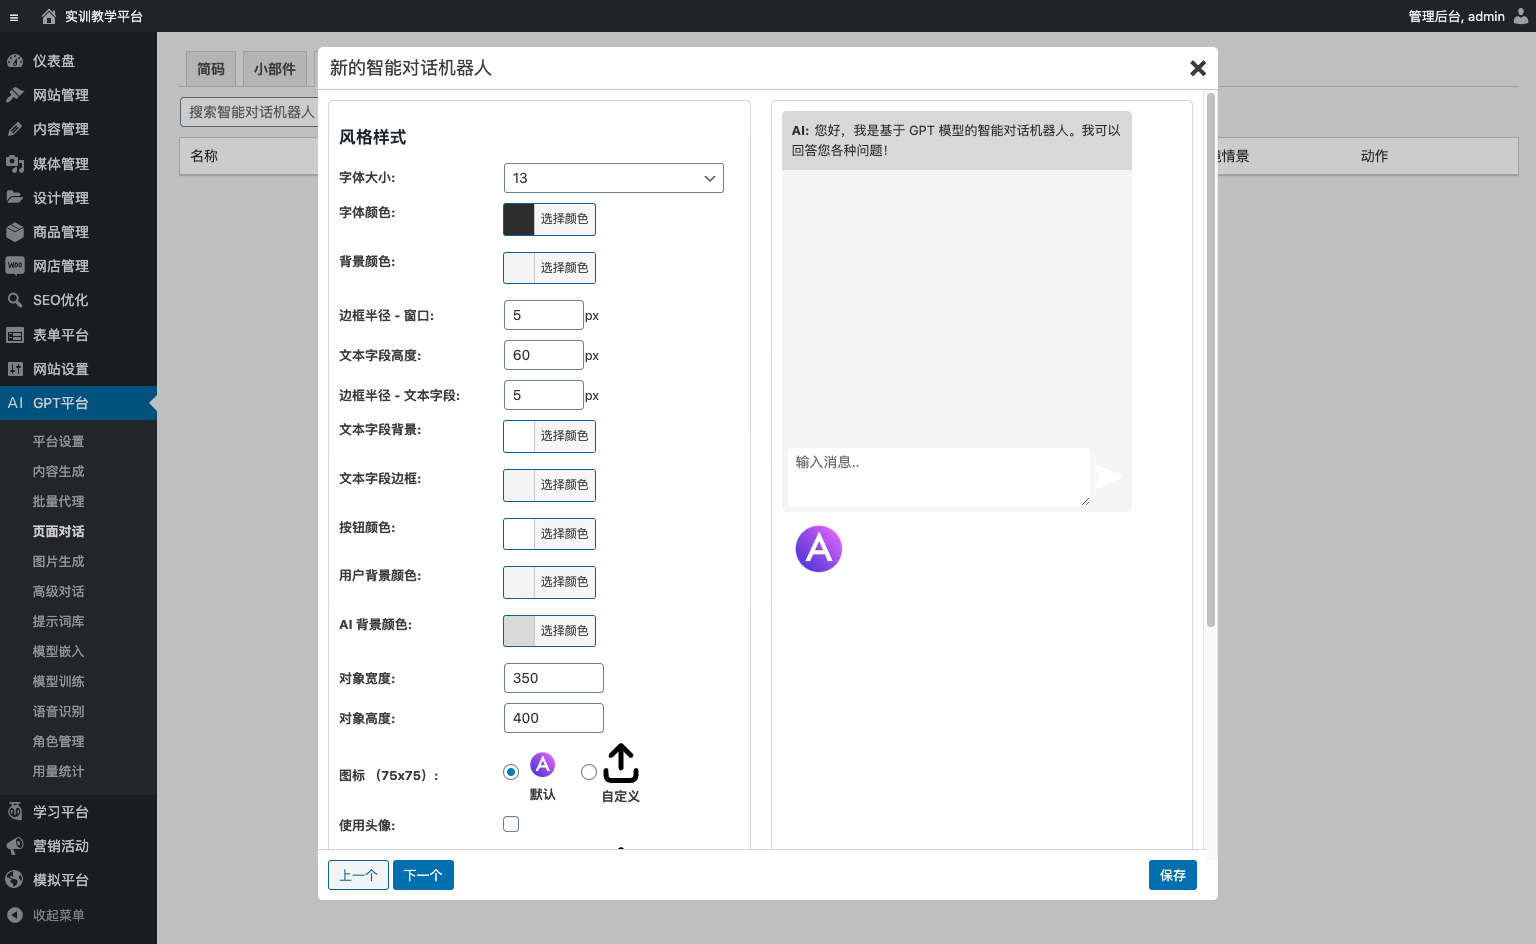Click the 表单平台 form icon
This screenshot has width=1536, height=944.
click(x=15, y=335)
